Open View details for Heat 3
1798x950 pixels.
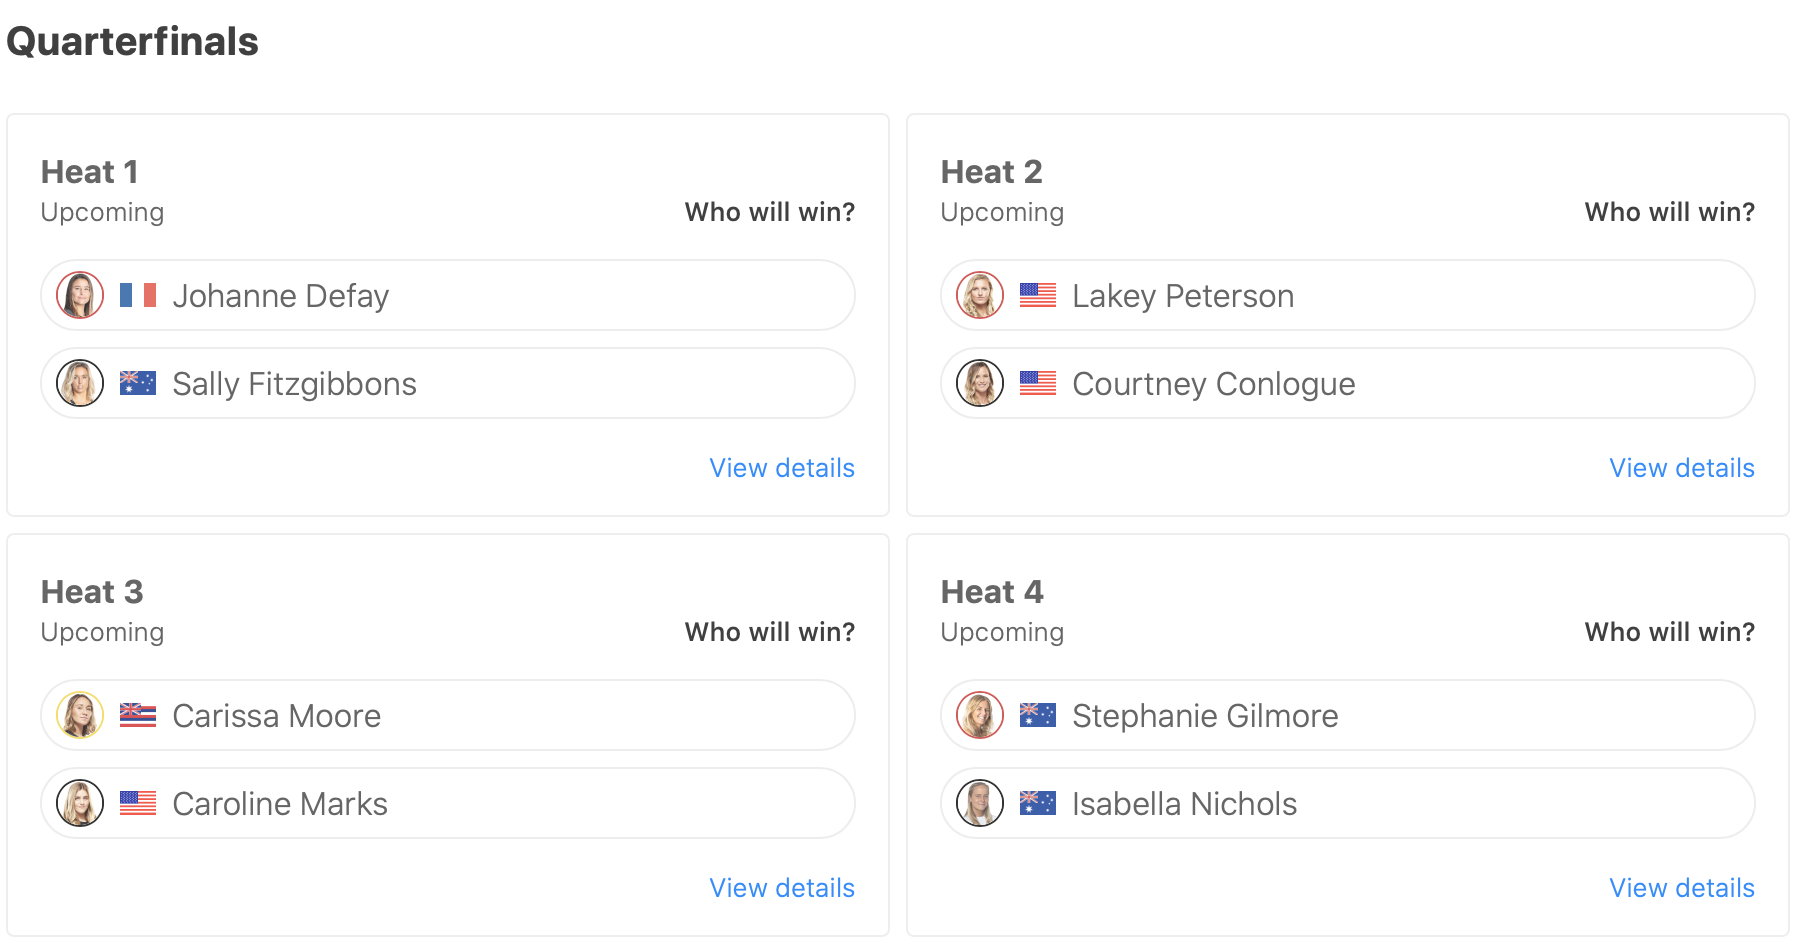tap(781, 888)
